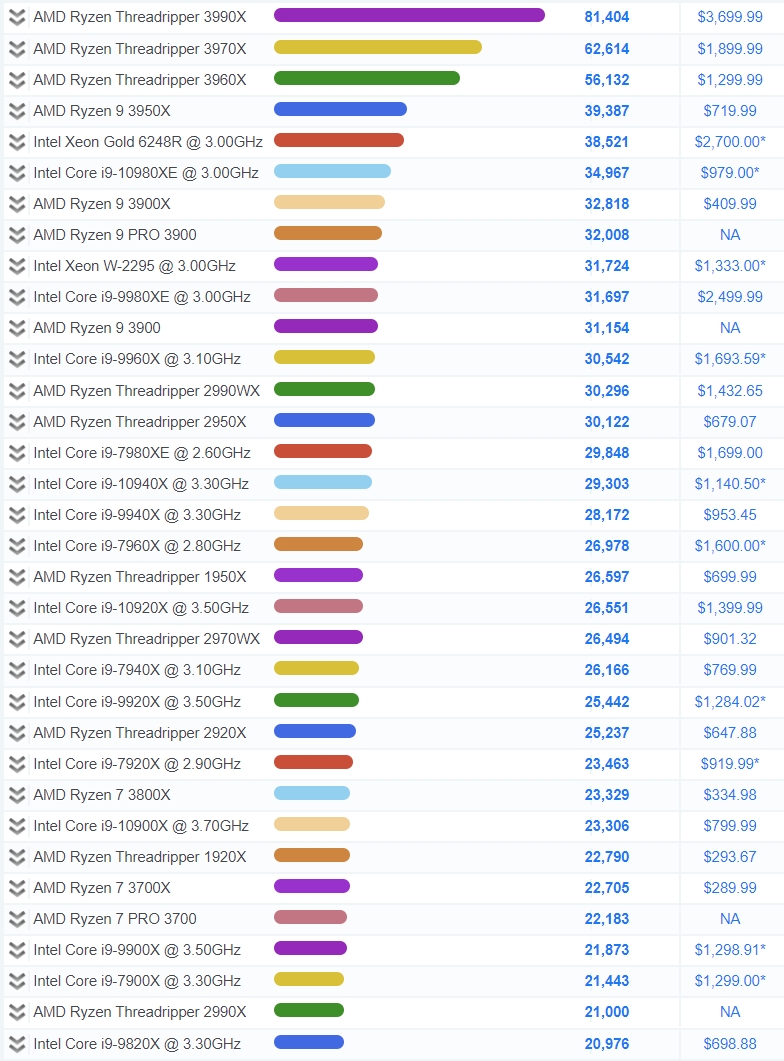The width and height of the screenshot is (784, 1061).
Task: Open the Intel Core i9-7960X @ 2.80GHz link
Action: (137, 545)
